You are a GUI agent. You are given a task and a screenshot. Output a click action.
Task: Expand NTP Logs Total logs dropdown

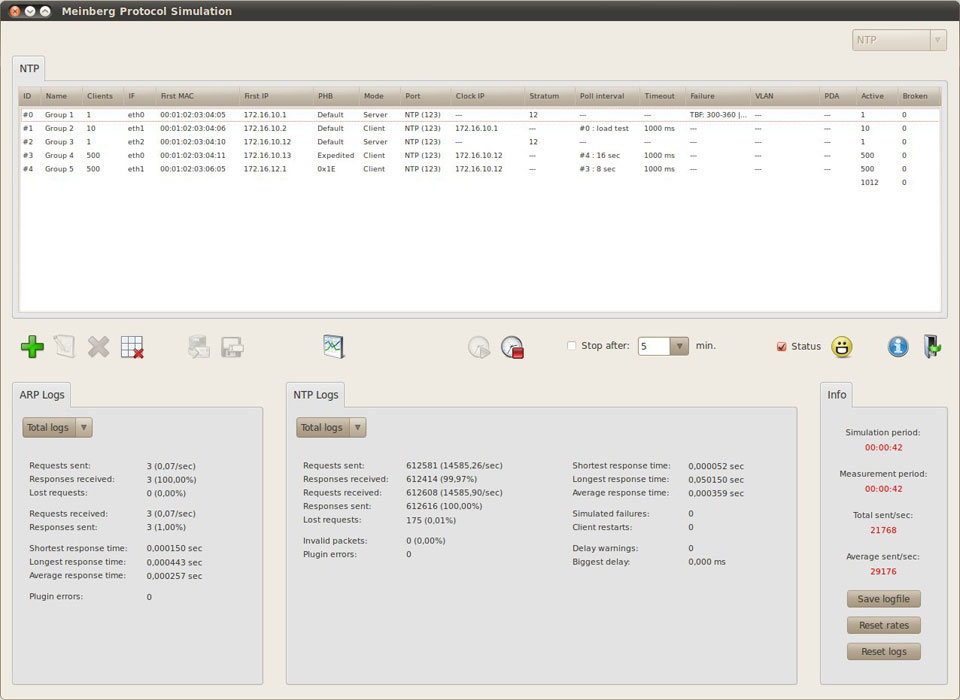pyautogui.click(x=357, y=428)
